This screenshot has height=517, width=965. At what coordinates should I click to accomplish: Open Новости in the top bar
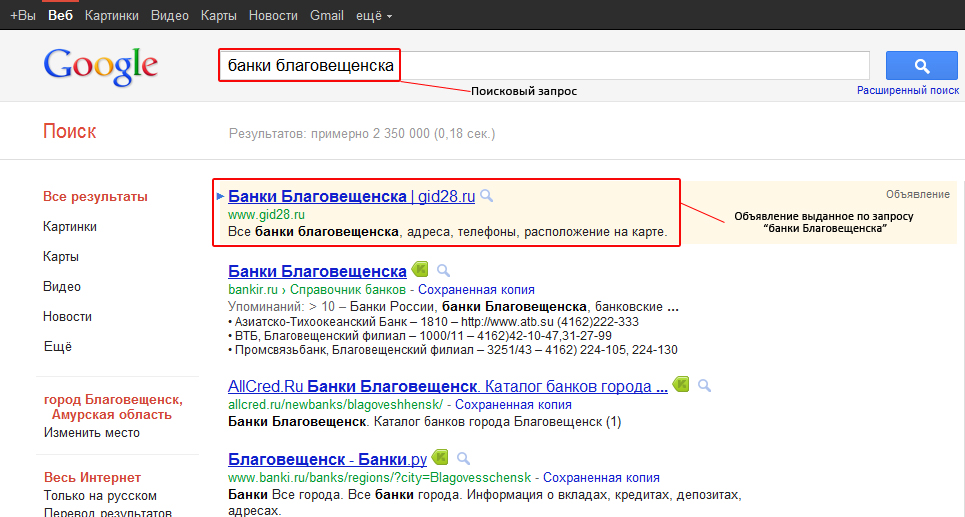point(273,15)
